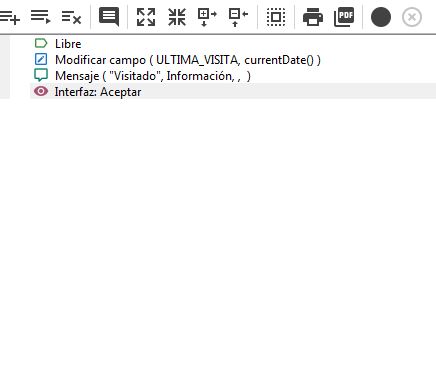This screenshot has width=436, height=379.
Task: Select the Libre process line
Action: pos(68,44)
